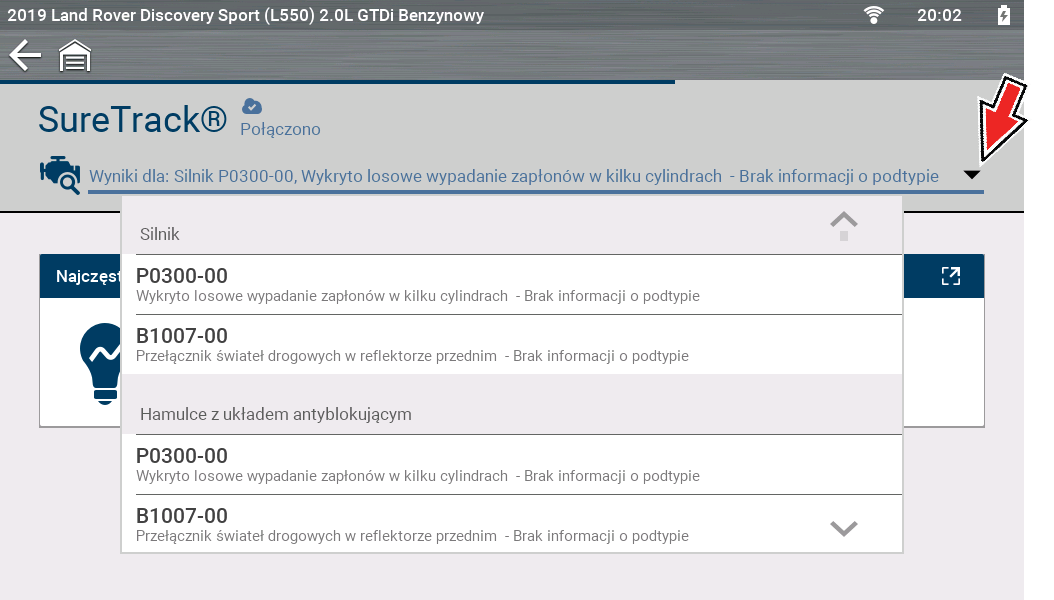Screen dimensions: 1054x600
Task: Expand the panel with the fullscreen icon
Action: click(x=950, y=277)
